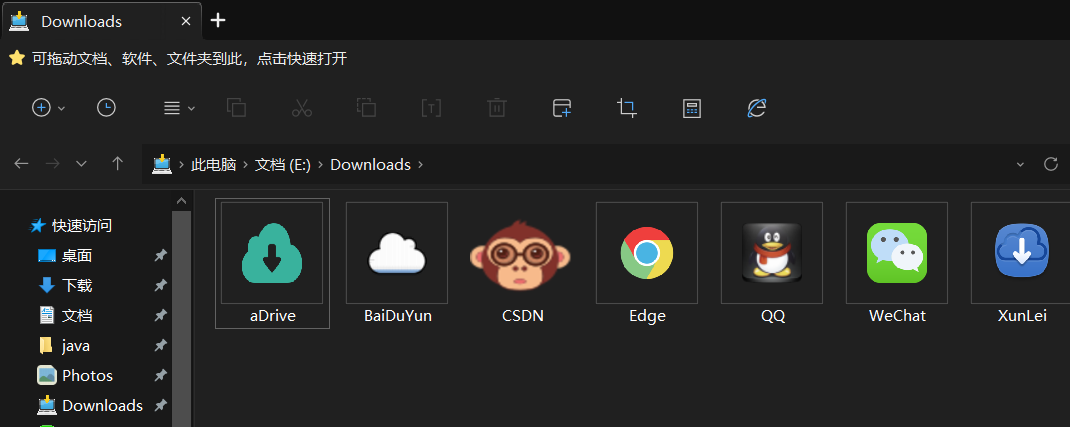This screenshot has width=1070, height=427.
Task: Open 桌面 in quick access
Action: click(x=77, y=256)
